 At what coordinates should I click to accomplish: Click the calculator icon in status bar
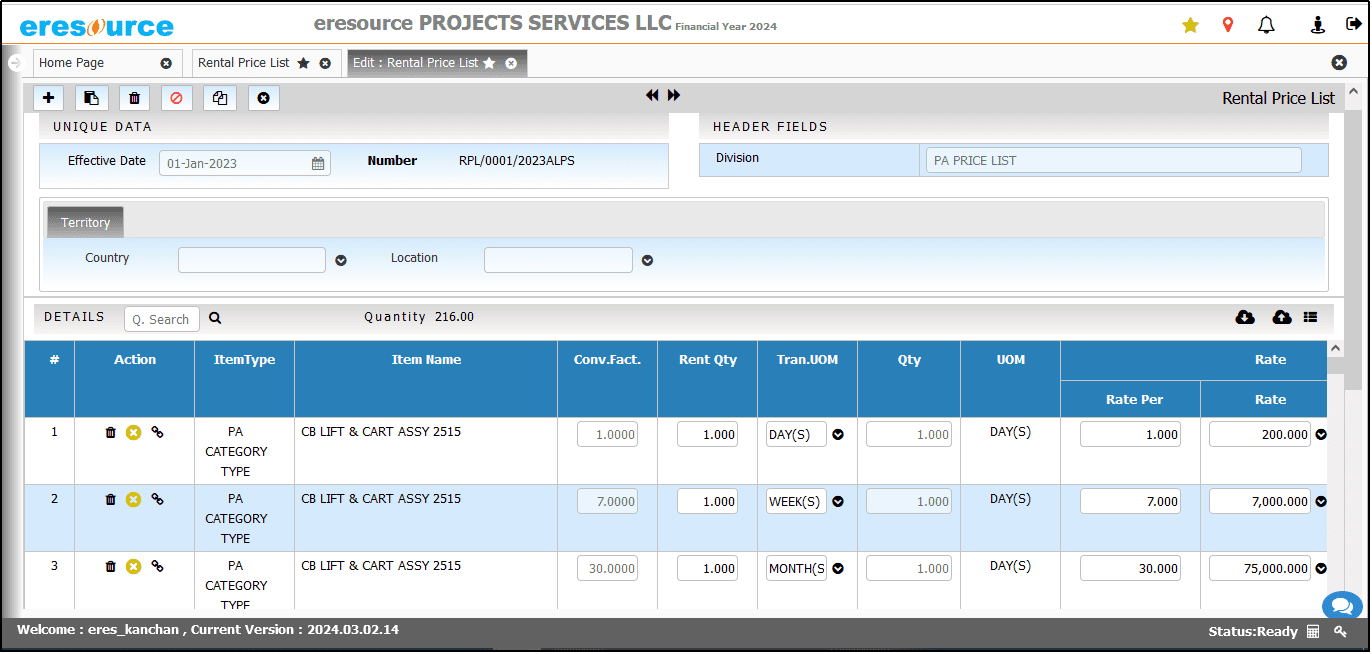tap(1313, 631)
